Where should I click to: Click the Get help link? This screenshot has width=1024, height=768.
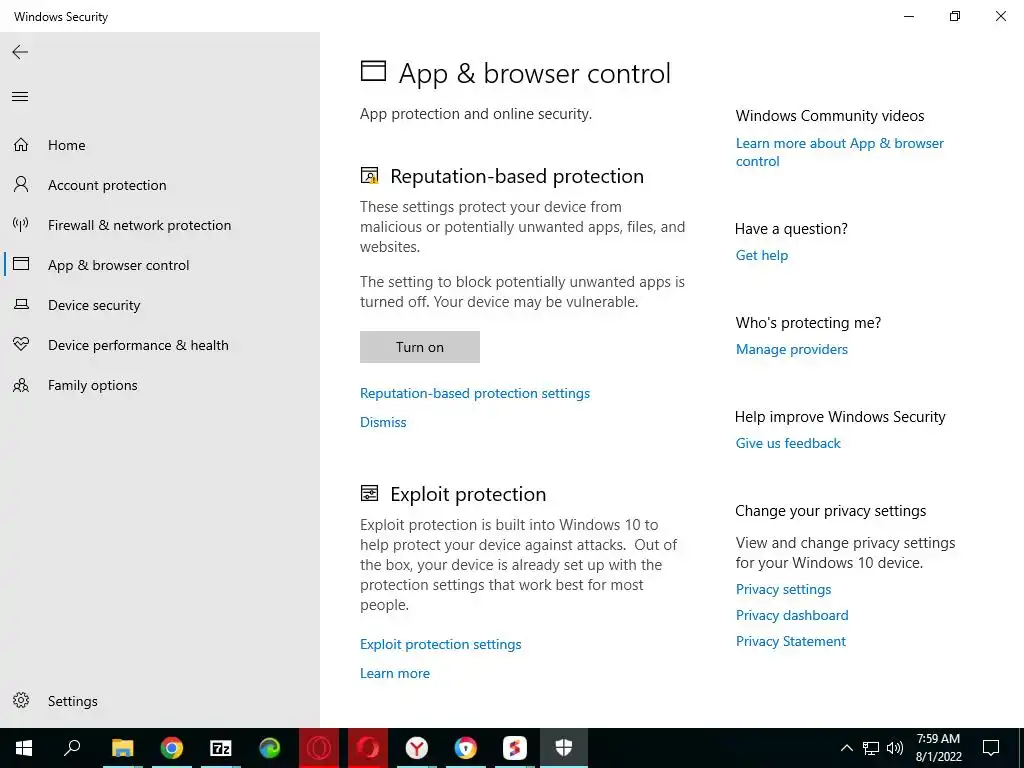(762, 255)
